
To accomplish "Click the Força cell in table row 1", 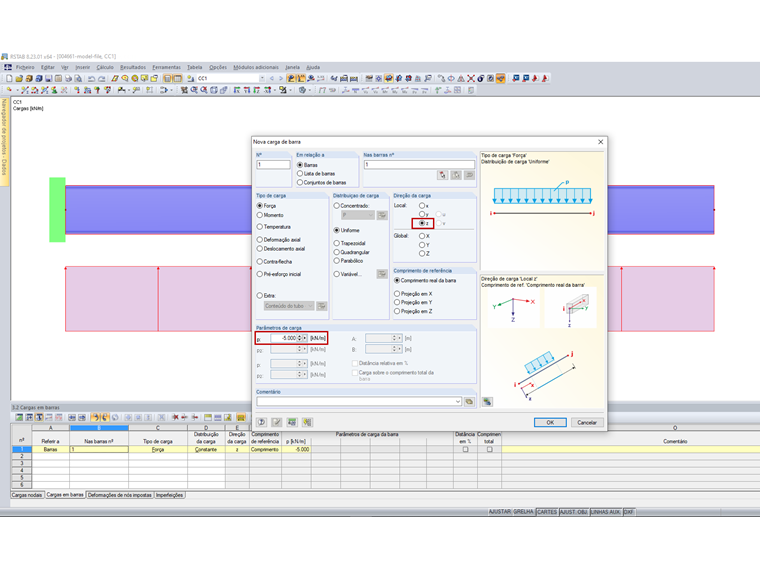I will [x=158, y=449].
